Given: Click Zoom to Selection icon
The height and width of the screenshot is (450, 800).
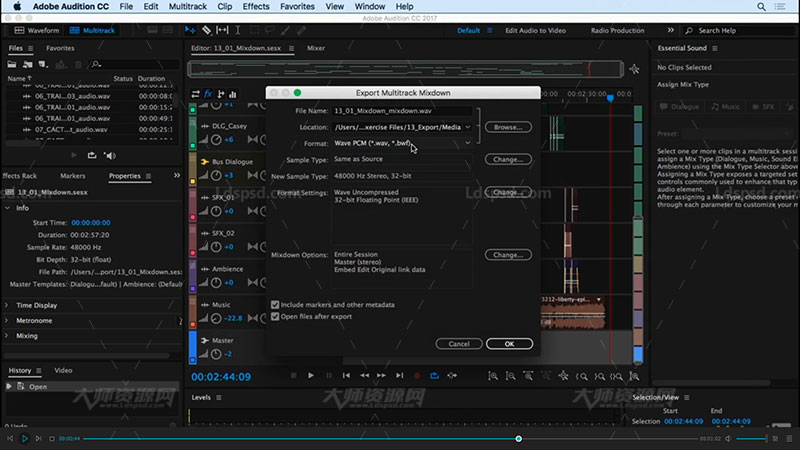Looking at the screenshot, I should [616, 376].
